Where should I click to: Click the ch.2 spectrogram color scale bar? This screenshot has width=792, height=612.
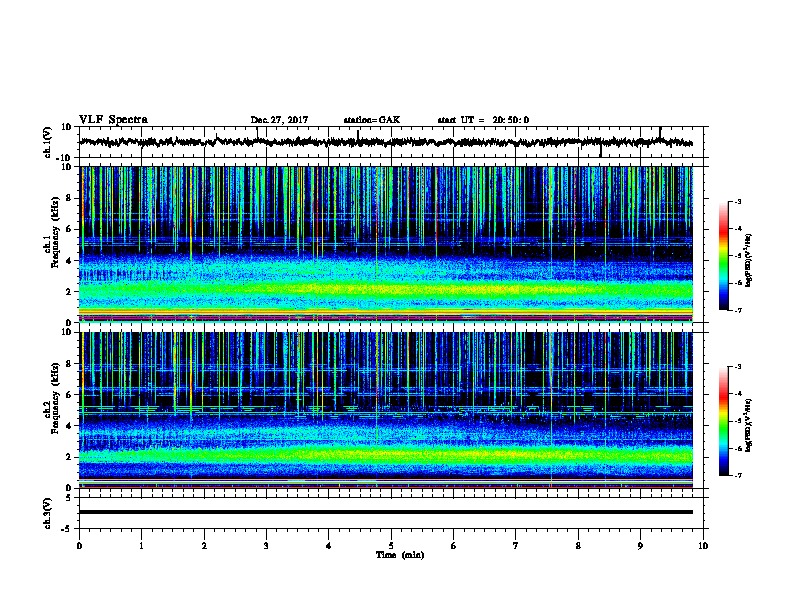[x=723, y=421]
